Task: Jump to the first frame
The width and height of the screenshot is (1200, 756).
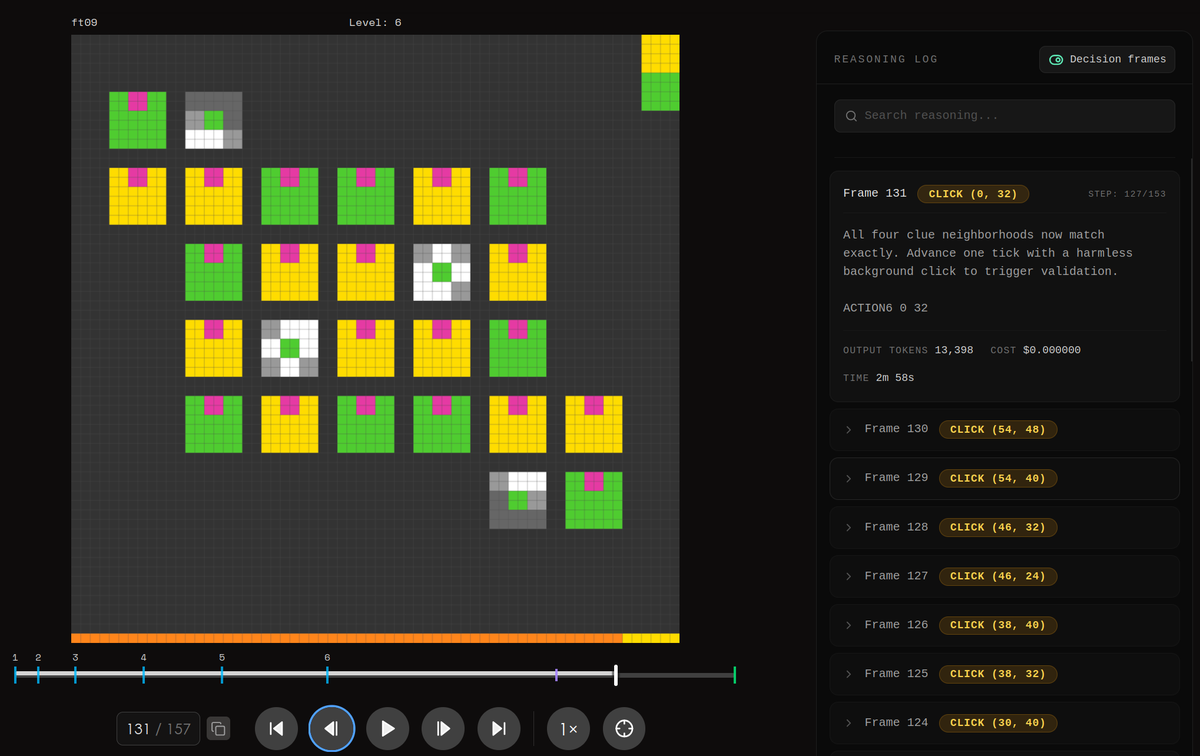Action: [276, 728]
